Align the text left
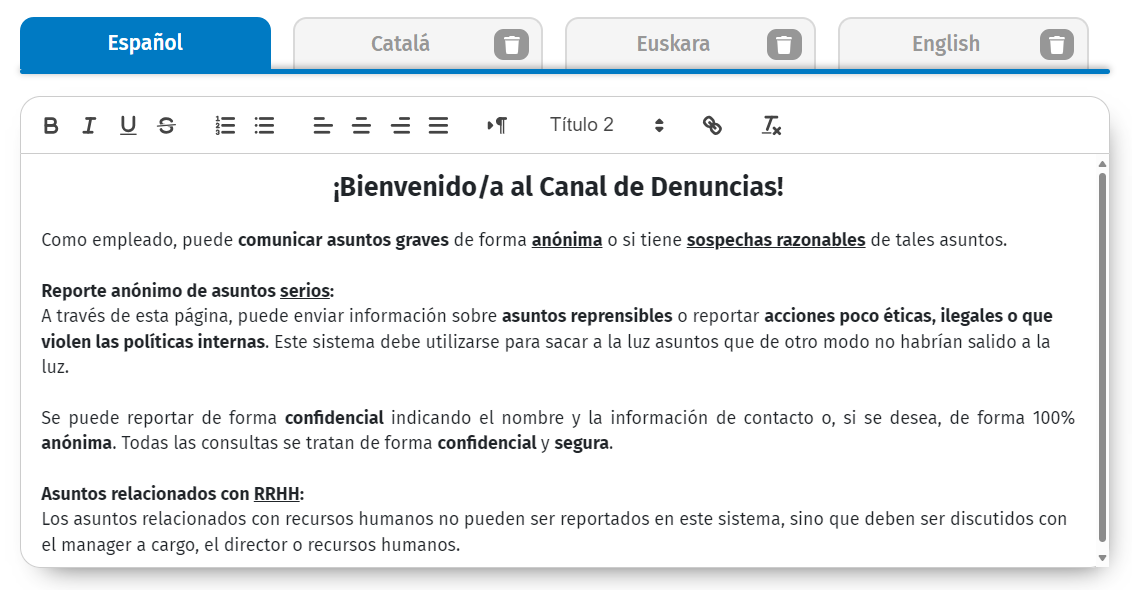Image resolution: width=1132 pixels, height=590 pixels. click(322, 125)
